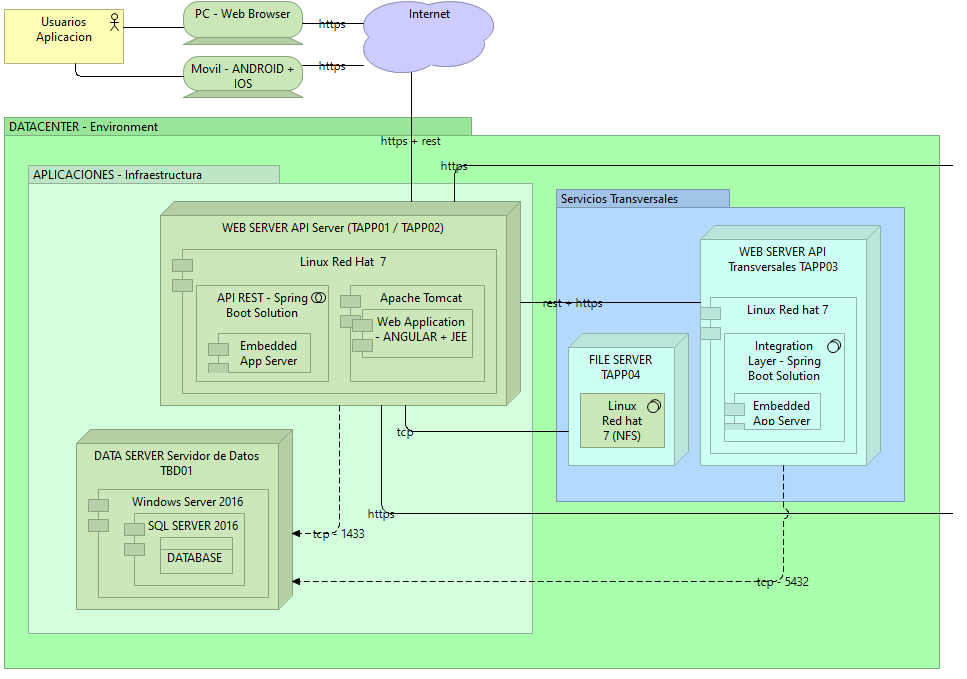967x679 pixels.
Task: Click the Integration Layer service icon
Action: pos(833,346)
